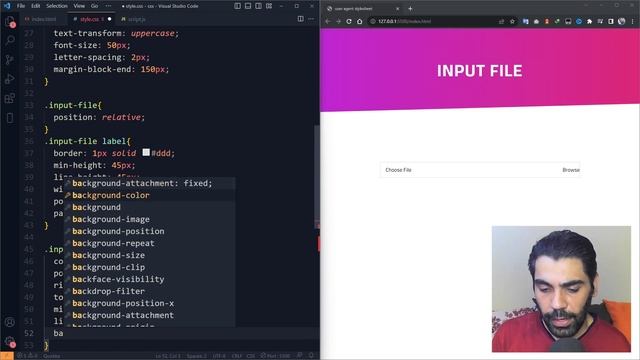Open Search view in VS Code activity bar
Screen dimensions: 640x360
pos(10,40)
